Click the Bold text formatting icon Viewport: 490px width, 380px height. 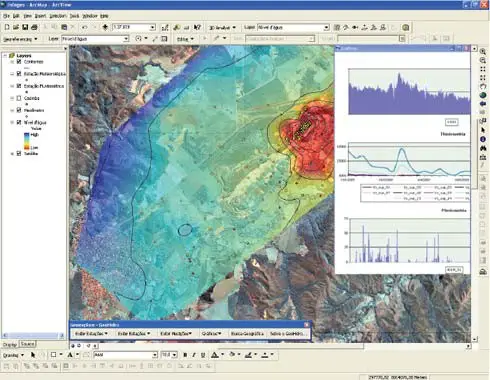185,355
